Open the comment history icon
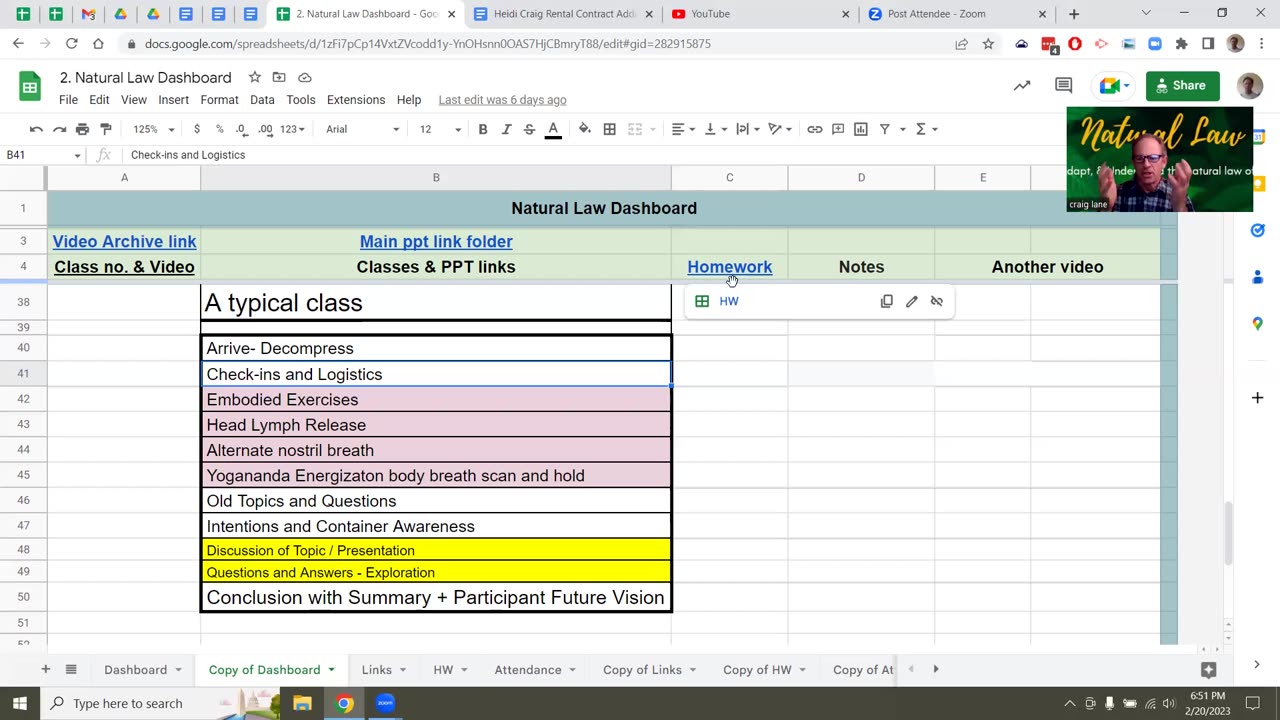Image resolution: width=1280 pixels, height=720 pixels. point(1064,86)
